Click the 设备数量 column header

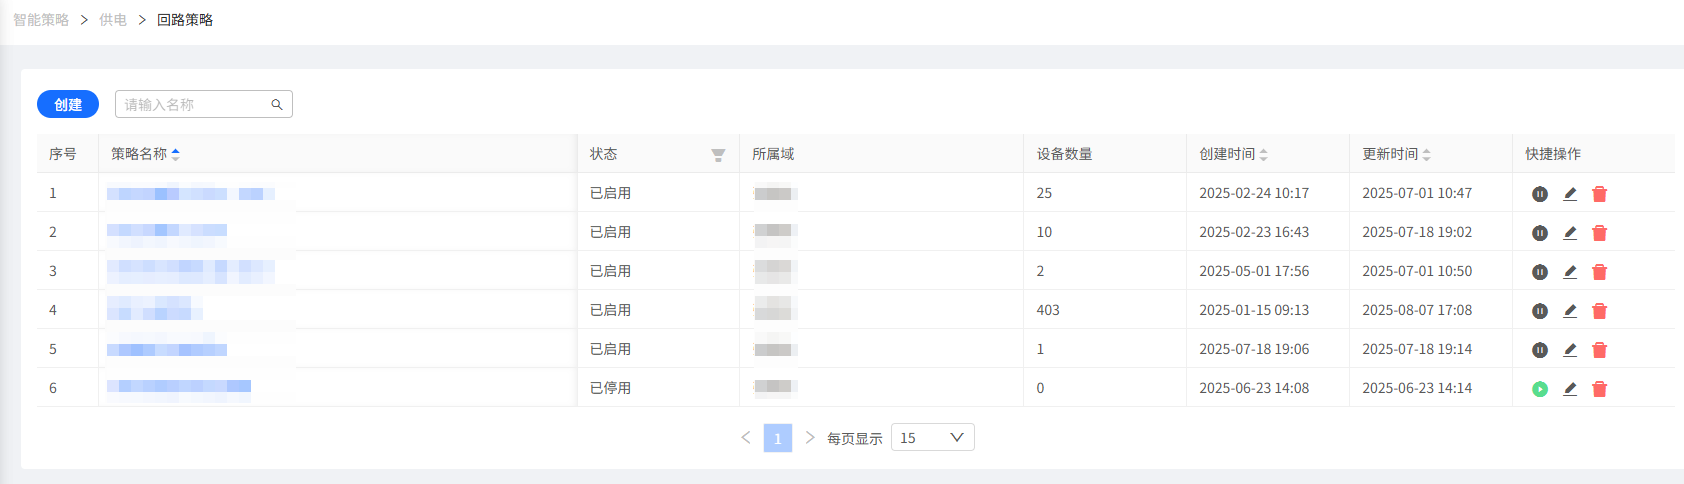click(1064, 154)
